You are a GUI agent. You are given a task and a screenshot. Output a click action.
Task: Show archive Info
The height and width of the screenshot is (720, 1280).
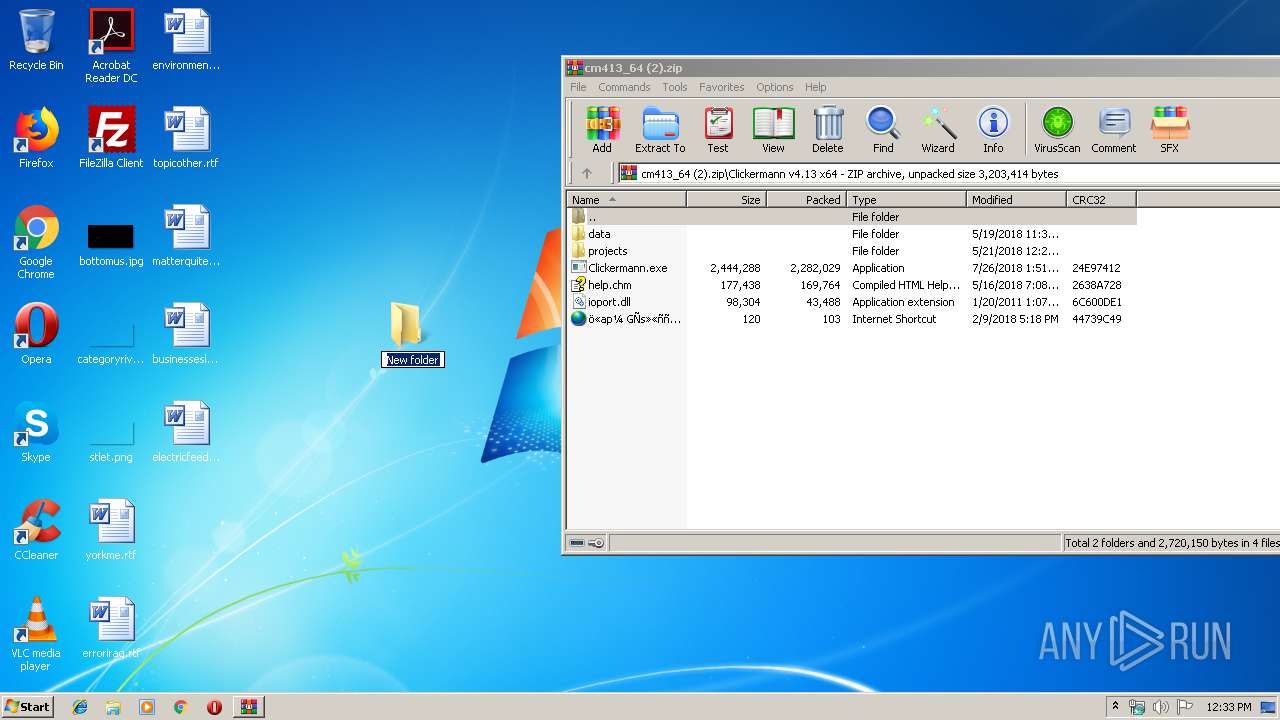click(993, 130)
